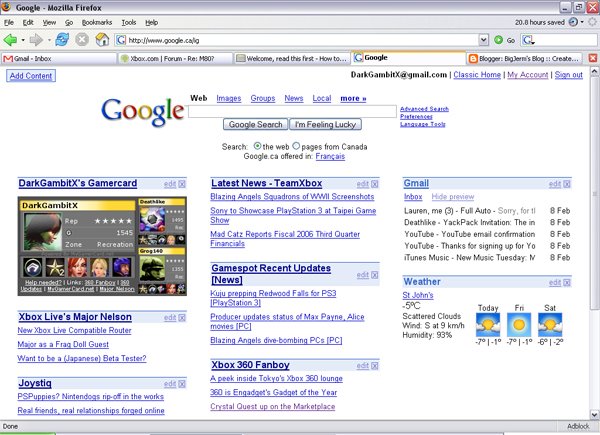Open the Back button history dropdown arrow

[x=23, y=40]
